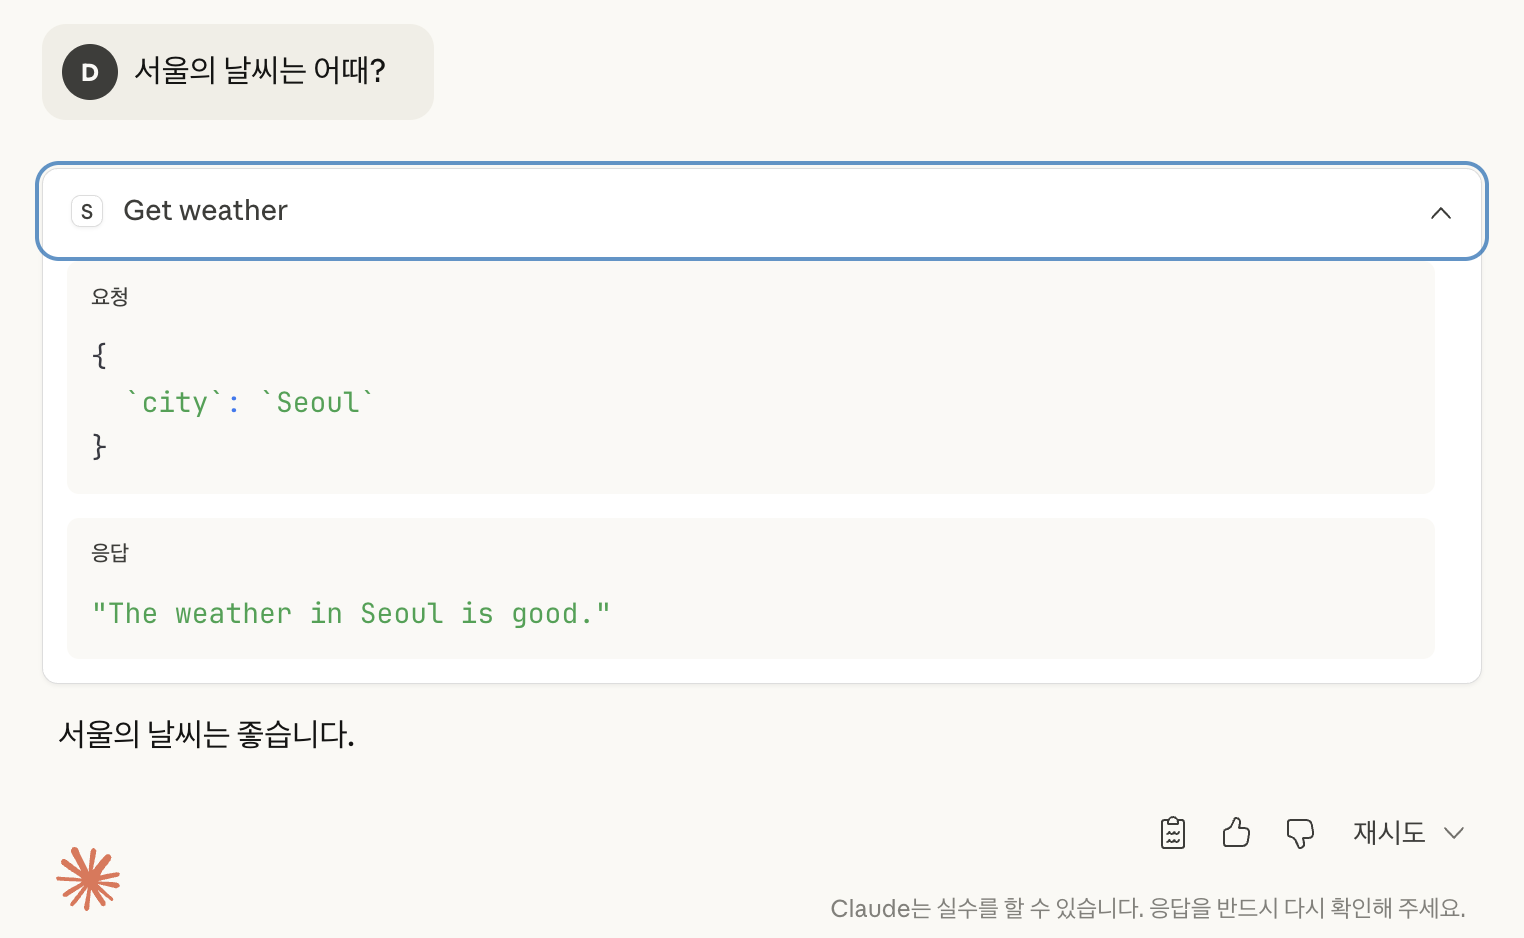The image size is (1524, 938).
Task: Collapse the Get weather tool panel
Action: click(x=1440, y=212)
